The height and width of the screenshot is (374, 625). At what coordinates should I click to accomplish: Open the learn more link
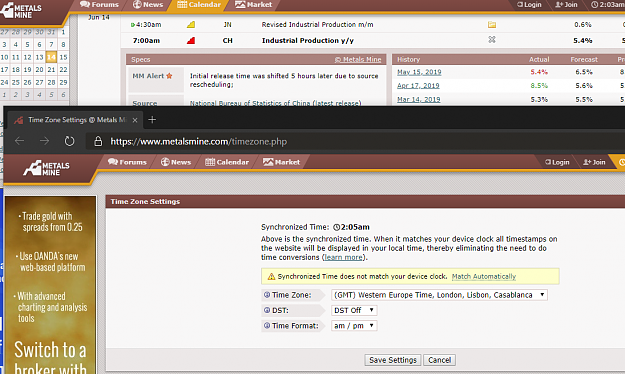pos(343,258)
